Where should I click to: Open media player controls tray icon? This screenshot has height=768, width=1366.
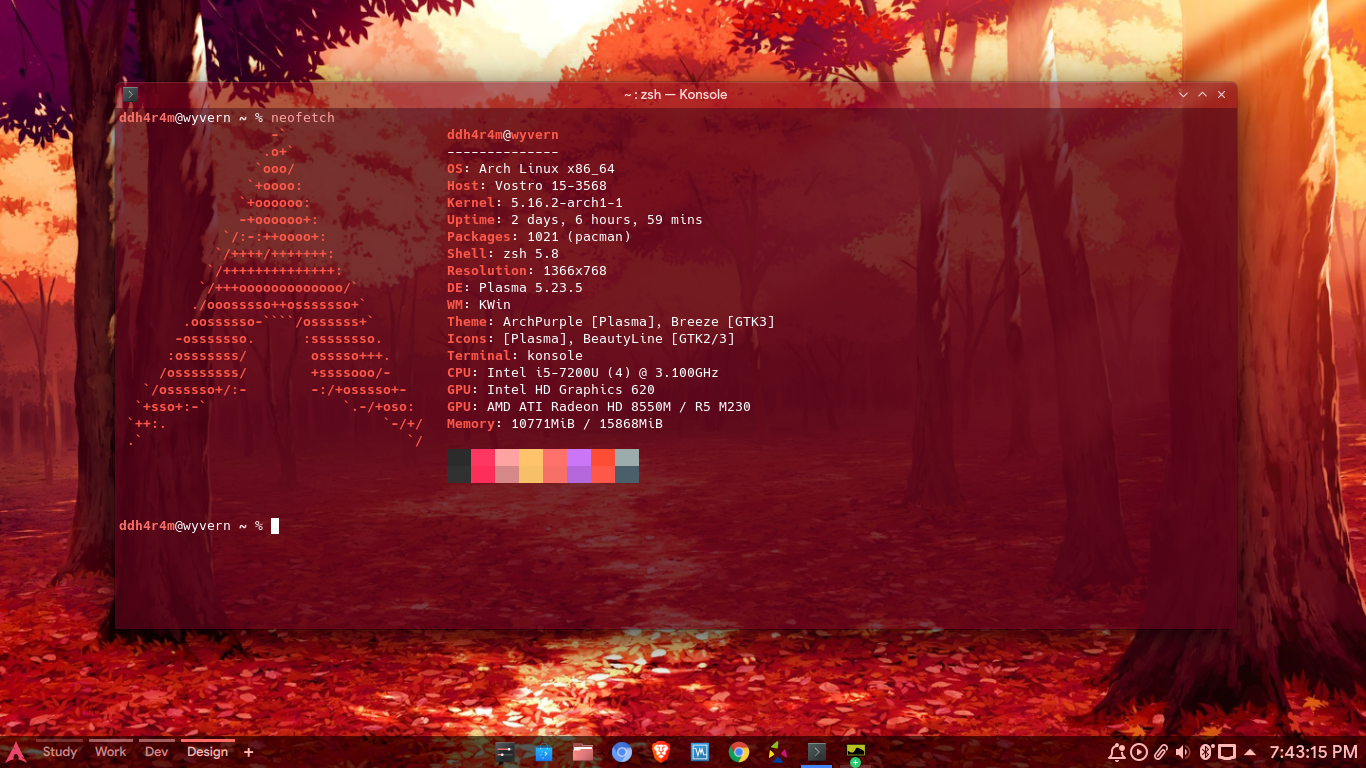(x=1139, y=752)
